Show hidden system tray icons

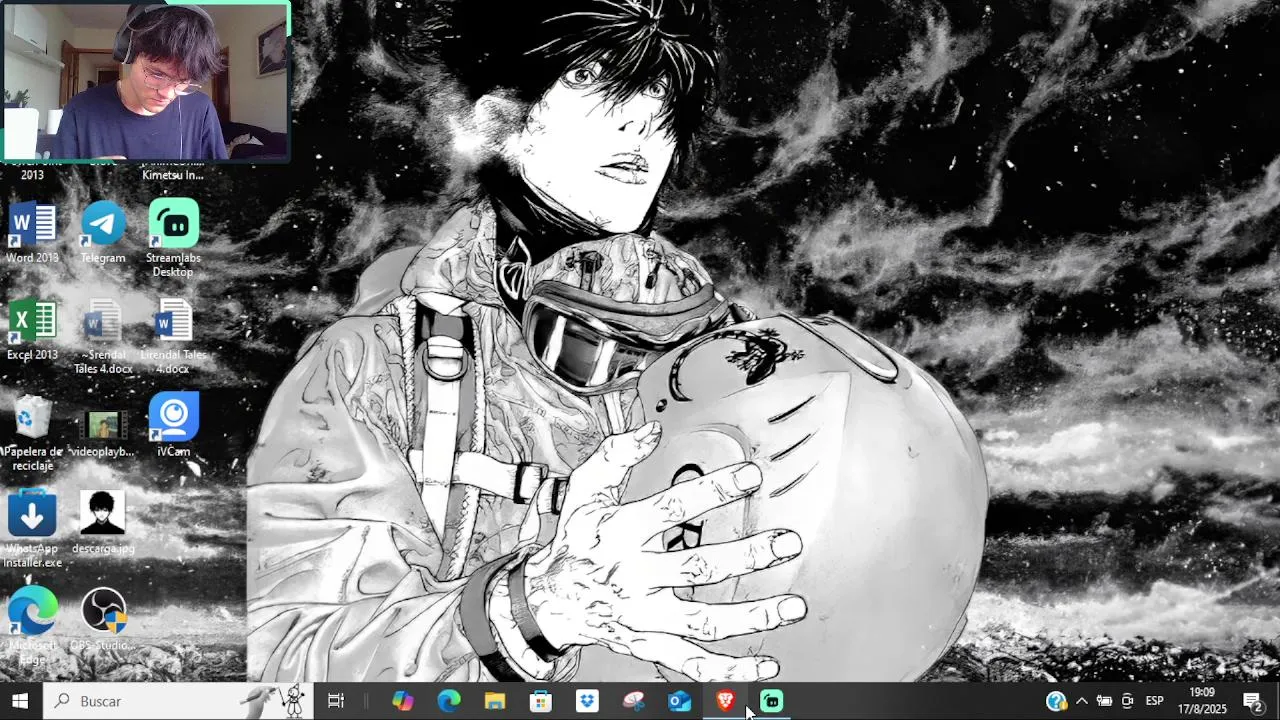(x=1081, y=701)
